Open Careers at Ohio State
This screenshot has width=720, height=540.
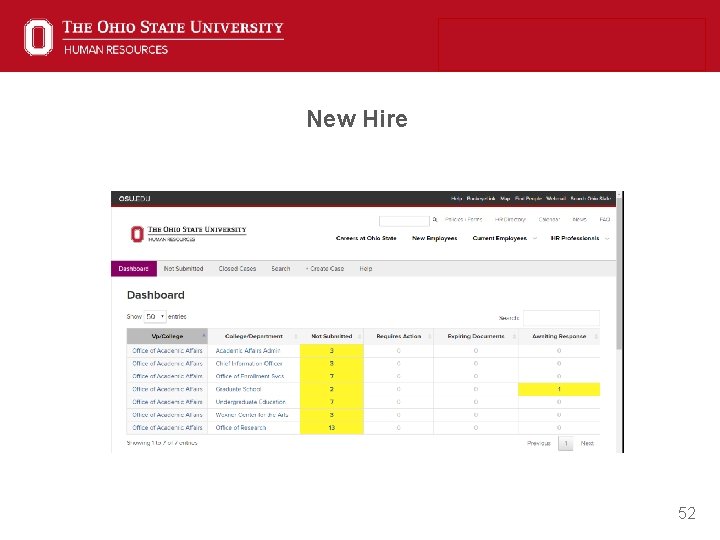366,238
